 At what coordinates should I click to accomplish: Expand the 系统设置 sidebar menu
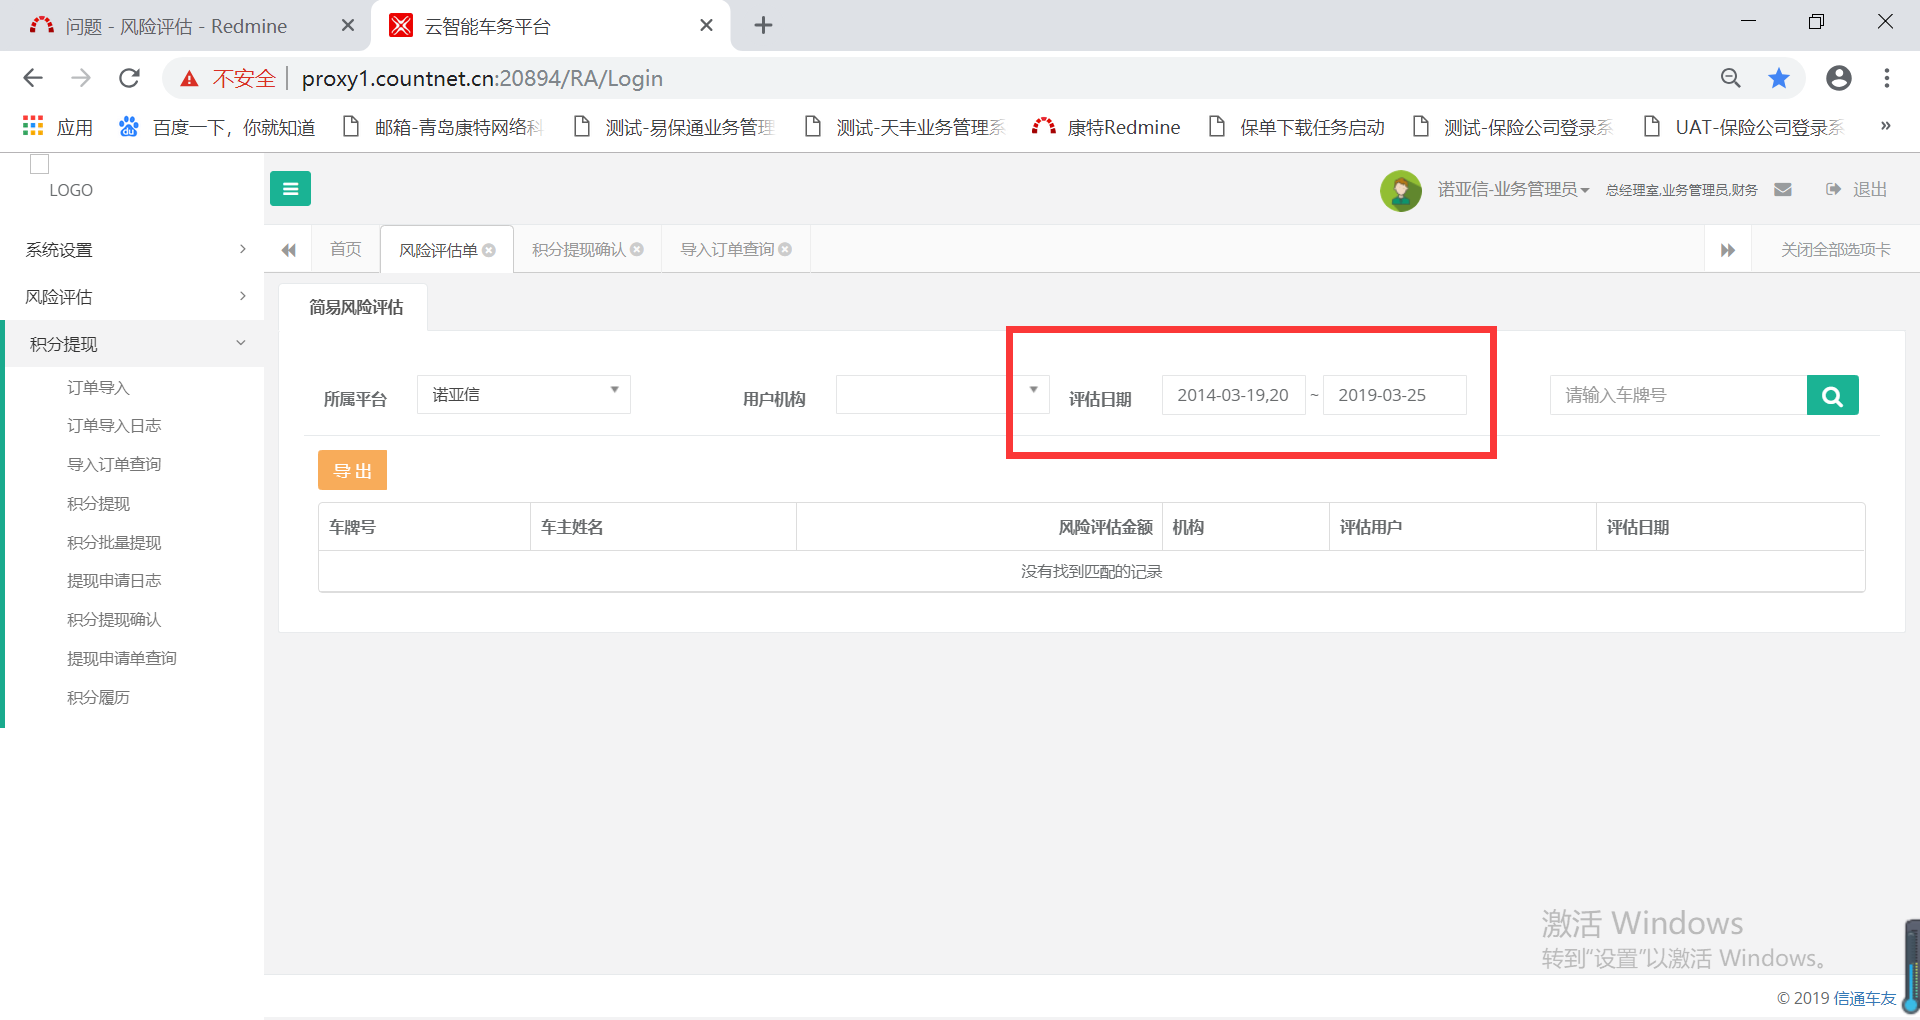pyautogui.click(x=132, y=250)
